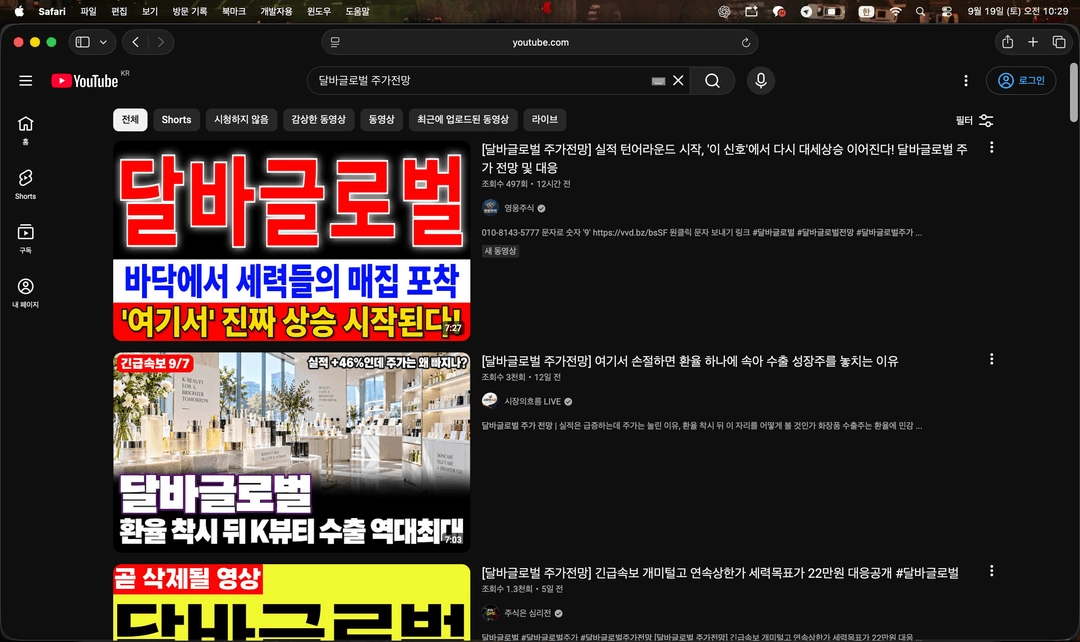
Task: Select the 최근에 업로드된 동영상 chip
Action: tap(463, 120)
